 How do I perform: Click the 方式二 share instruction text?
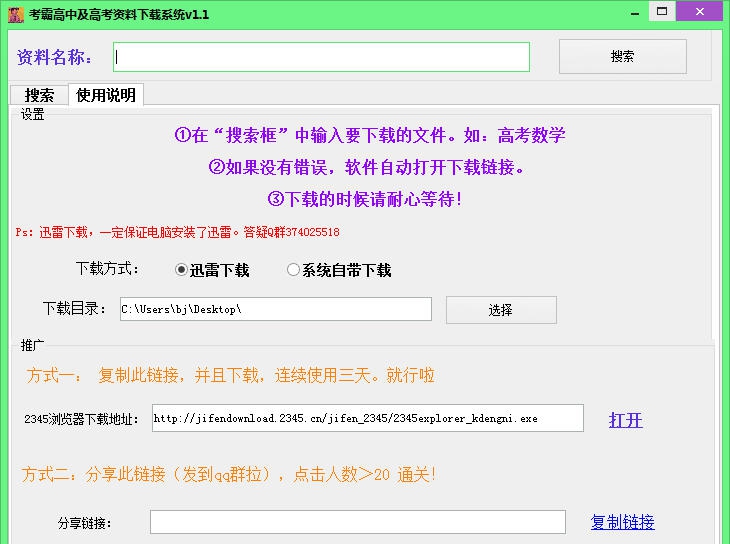229,475
